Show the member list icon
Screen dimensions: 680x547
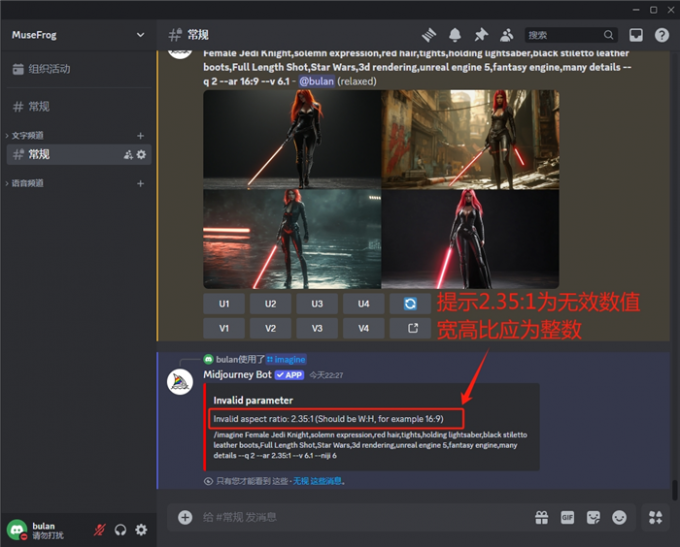click(x=506, y=35)
